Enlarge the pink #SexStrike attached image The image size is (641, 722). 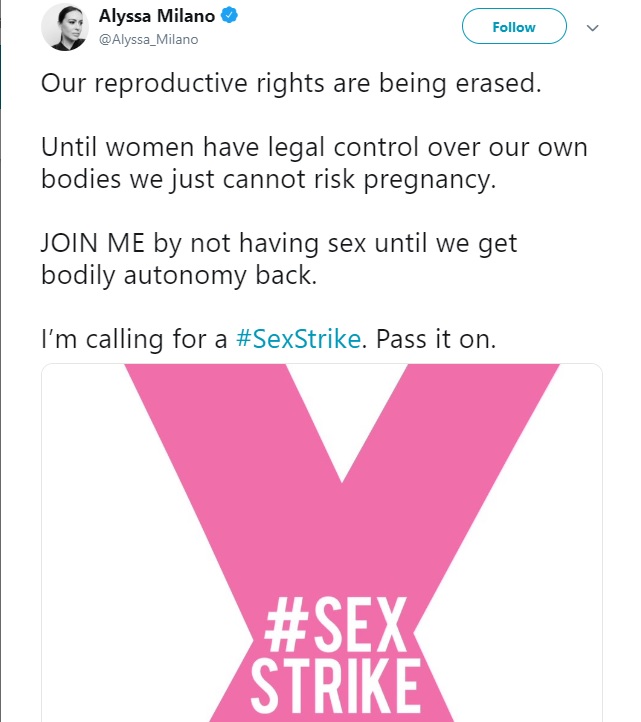tap(322, 542)
